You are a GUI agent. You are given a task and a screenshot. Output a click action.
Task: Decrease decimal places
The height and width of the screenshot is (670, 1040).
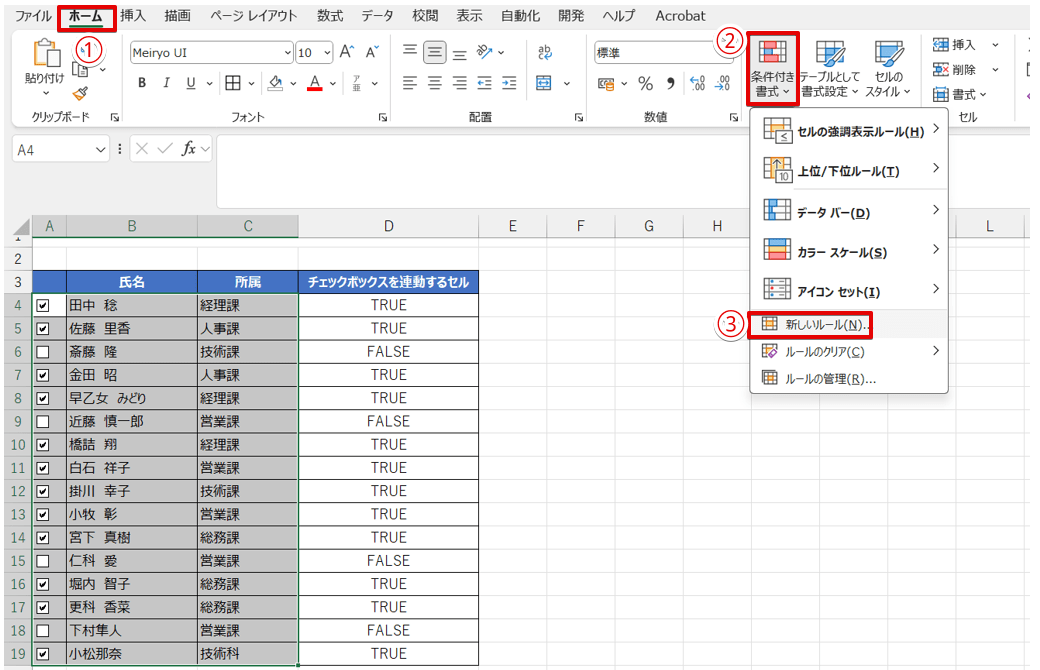pyautogui.click(x=722, y=83)
